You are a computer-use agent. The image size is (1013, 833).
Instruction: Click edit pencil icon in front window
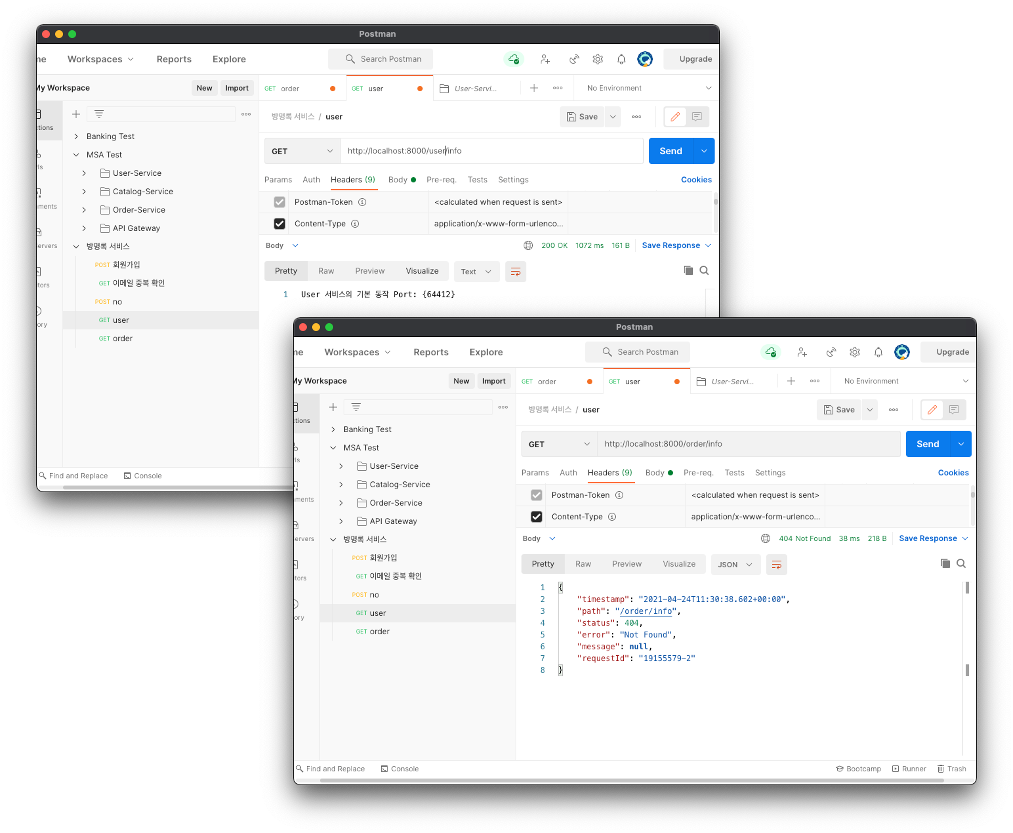tap(932, 410)
